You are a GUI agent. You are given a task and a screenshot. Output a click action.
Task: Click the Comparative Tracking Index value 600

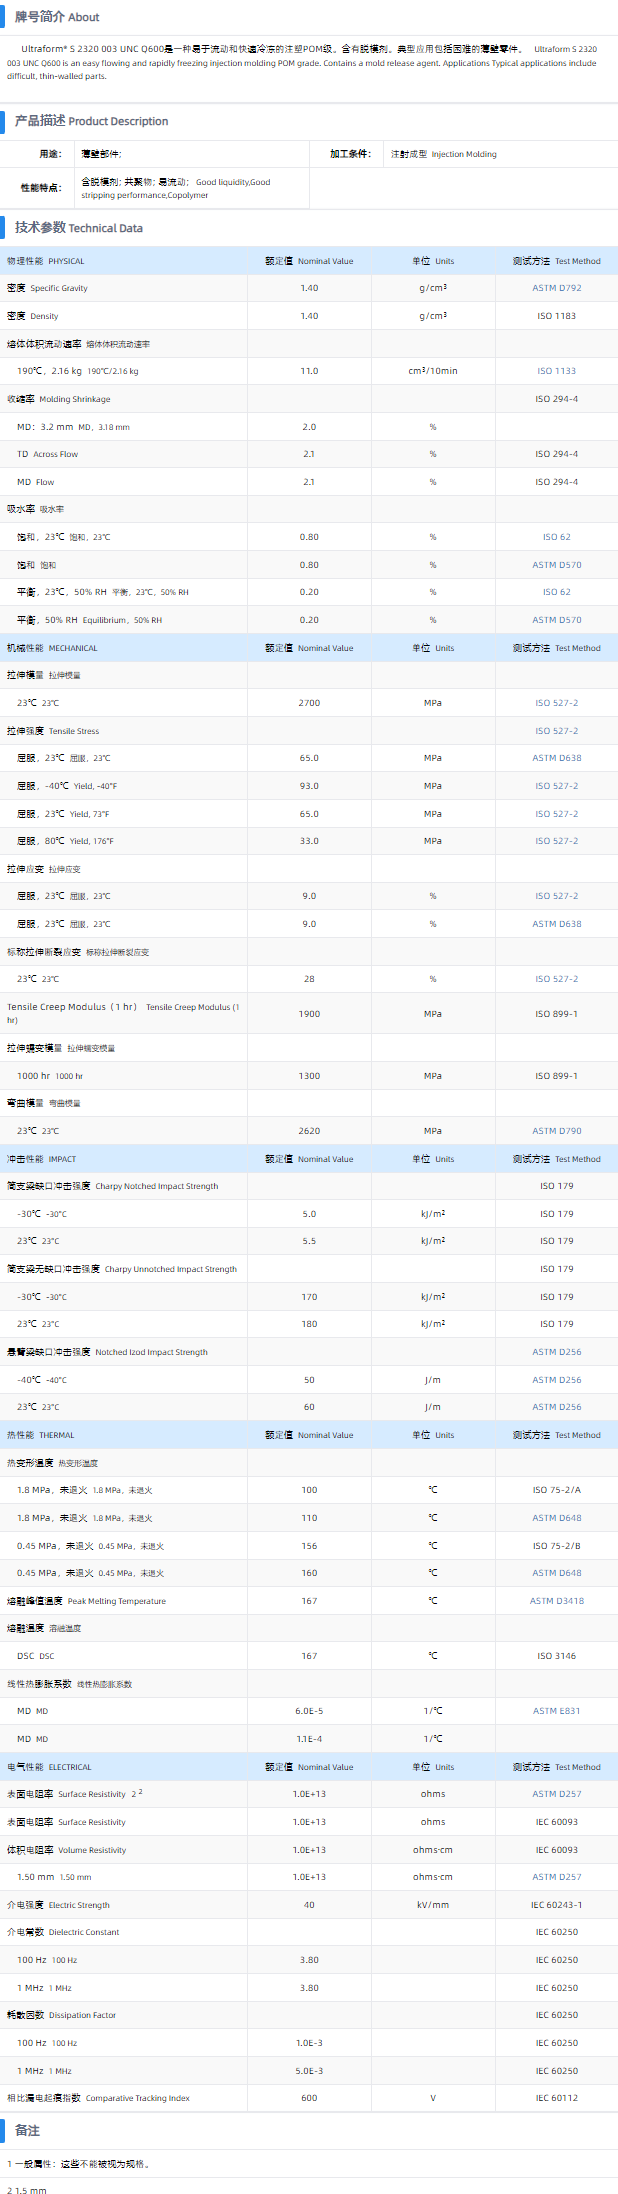tap(309, 2098)
